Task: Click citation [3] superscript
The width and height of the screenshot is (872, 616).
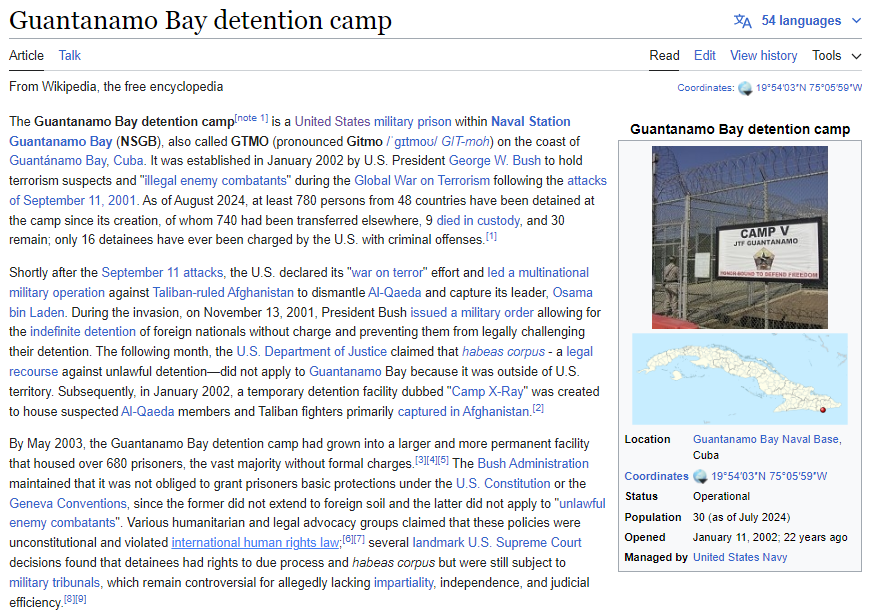Action: tap(420, 460)
